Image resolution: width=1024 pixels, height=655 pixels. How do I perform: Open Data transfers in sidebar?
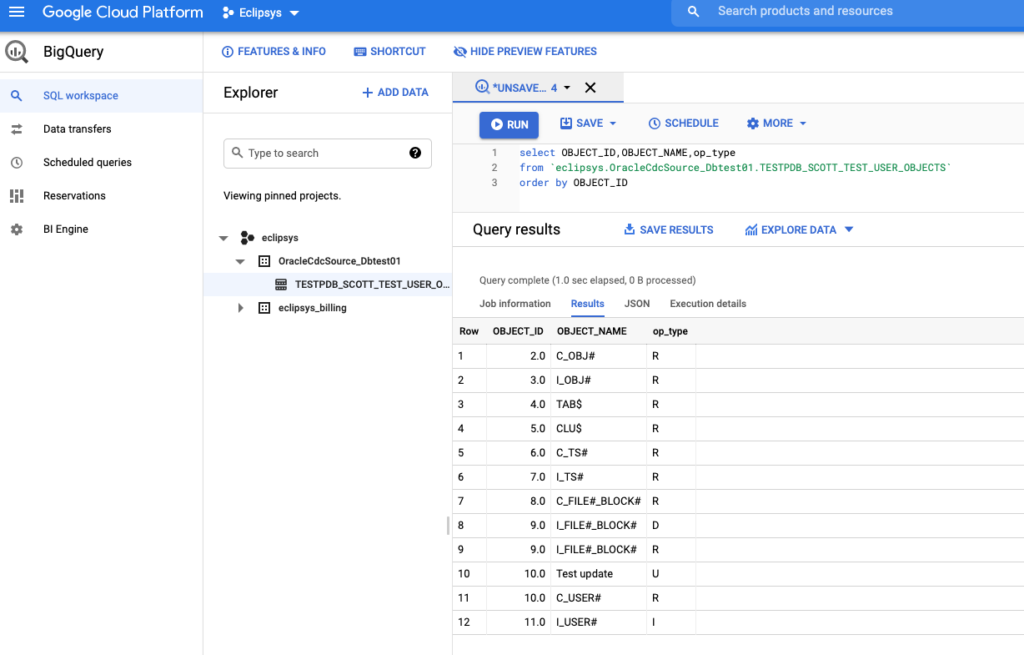click(x=77, y=129)
